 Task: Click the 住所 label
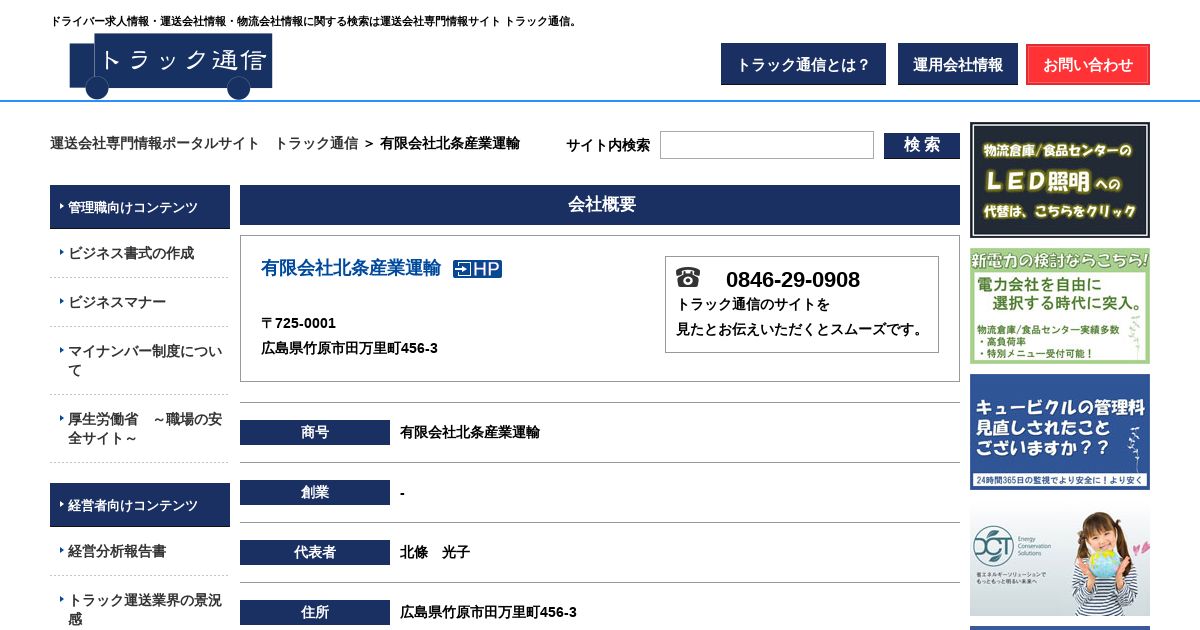coord(315,612)
